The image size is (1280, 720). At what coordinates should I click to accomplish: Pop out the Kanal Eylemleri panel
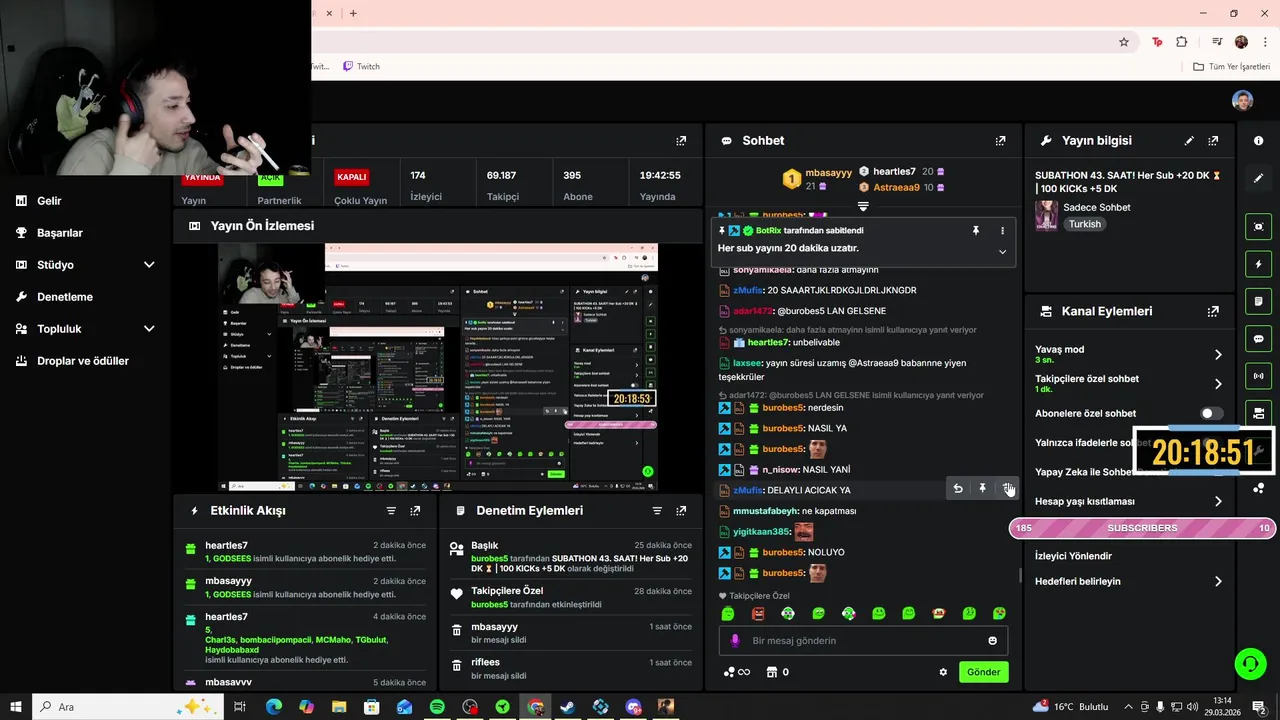point(1213,311)
